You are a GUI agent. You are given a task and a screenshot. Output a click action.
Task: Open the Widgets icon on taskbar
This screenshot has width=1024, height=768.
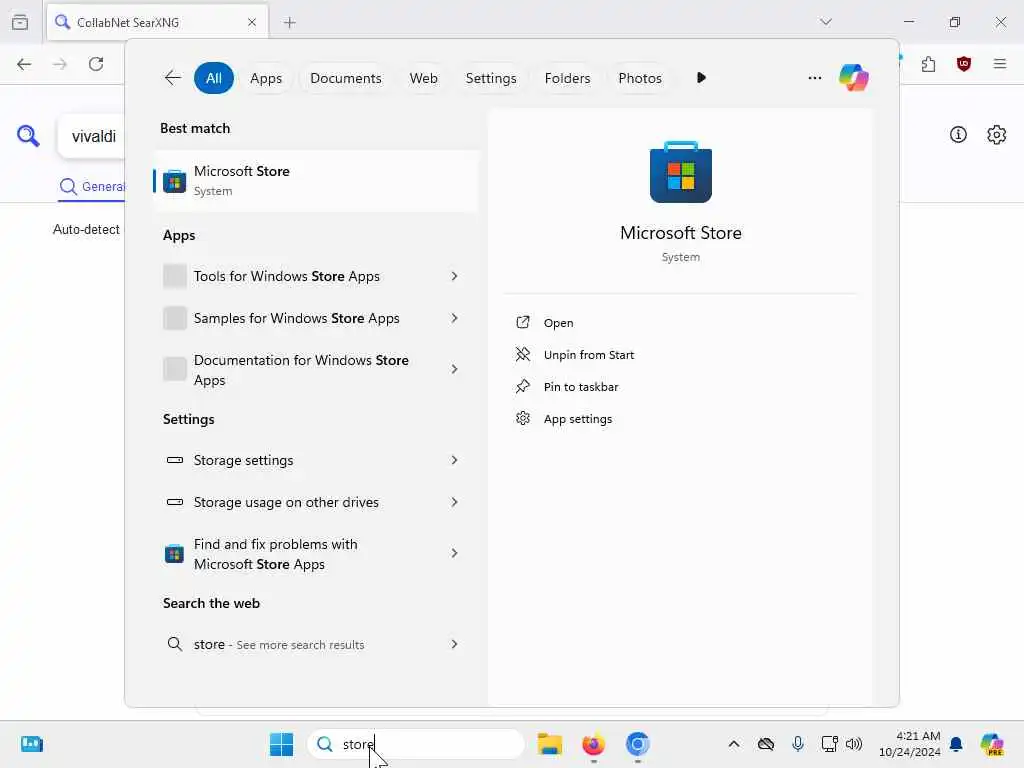click(x=31, y=744)
